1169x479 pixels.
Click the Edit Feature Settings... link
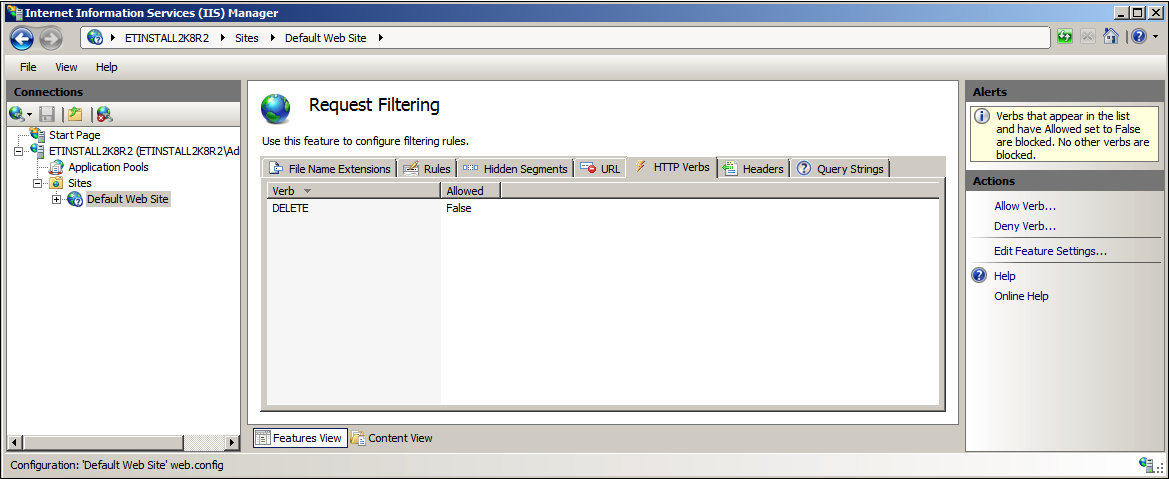1049,251
